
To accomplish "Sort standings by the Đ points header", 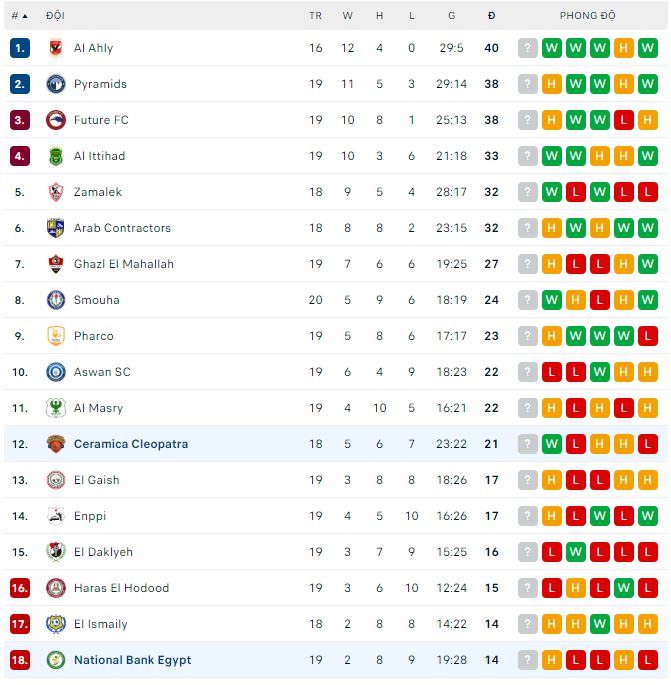I will (491, 16).
